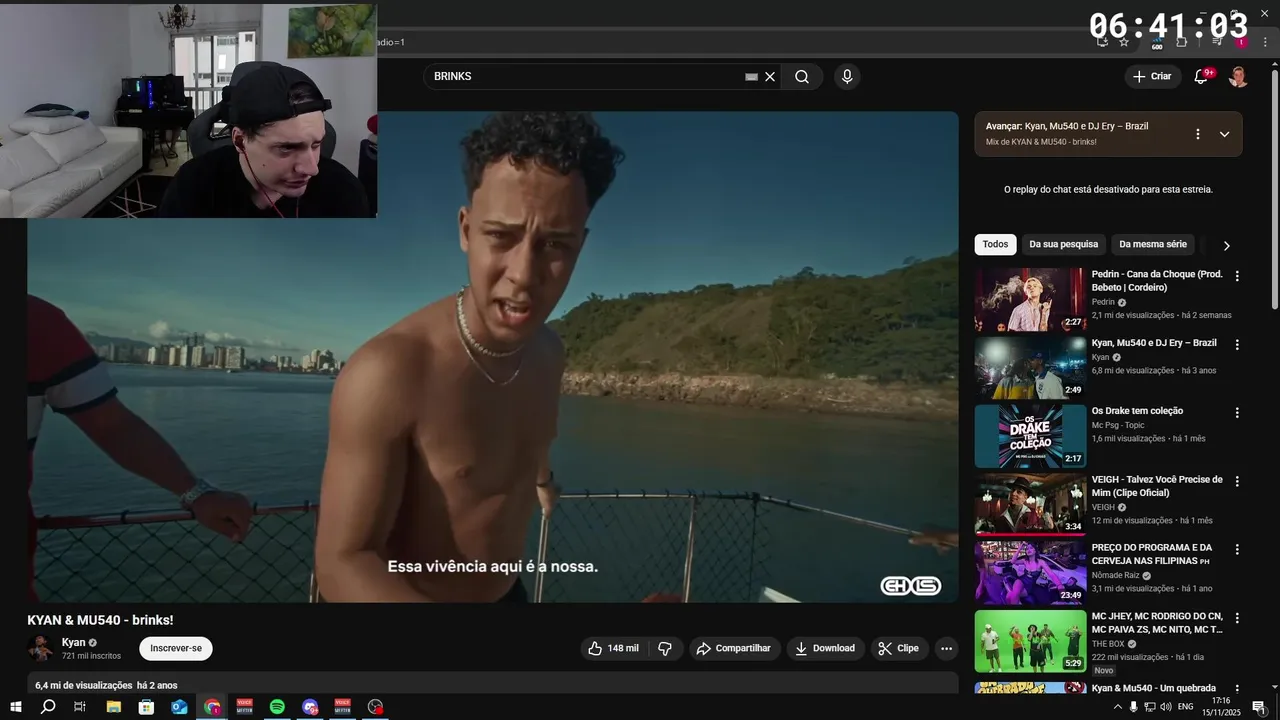Open mix playlist options menu
This screenshot has width=1280, height=720.
pos(1197,134)
